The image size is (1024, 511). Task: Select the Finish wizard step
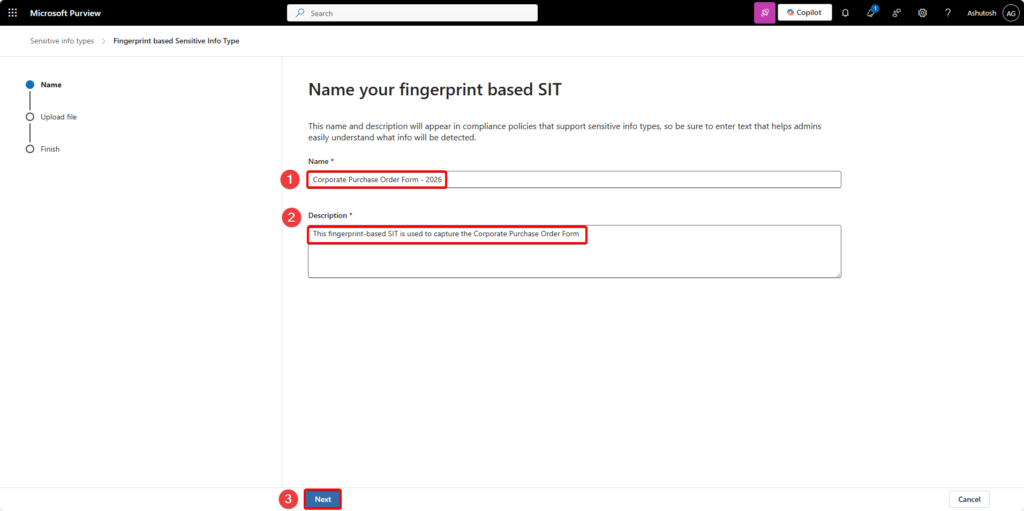pos(50,149)
